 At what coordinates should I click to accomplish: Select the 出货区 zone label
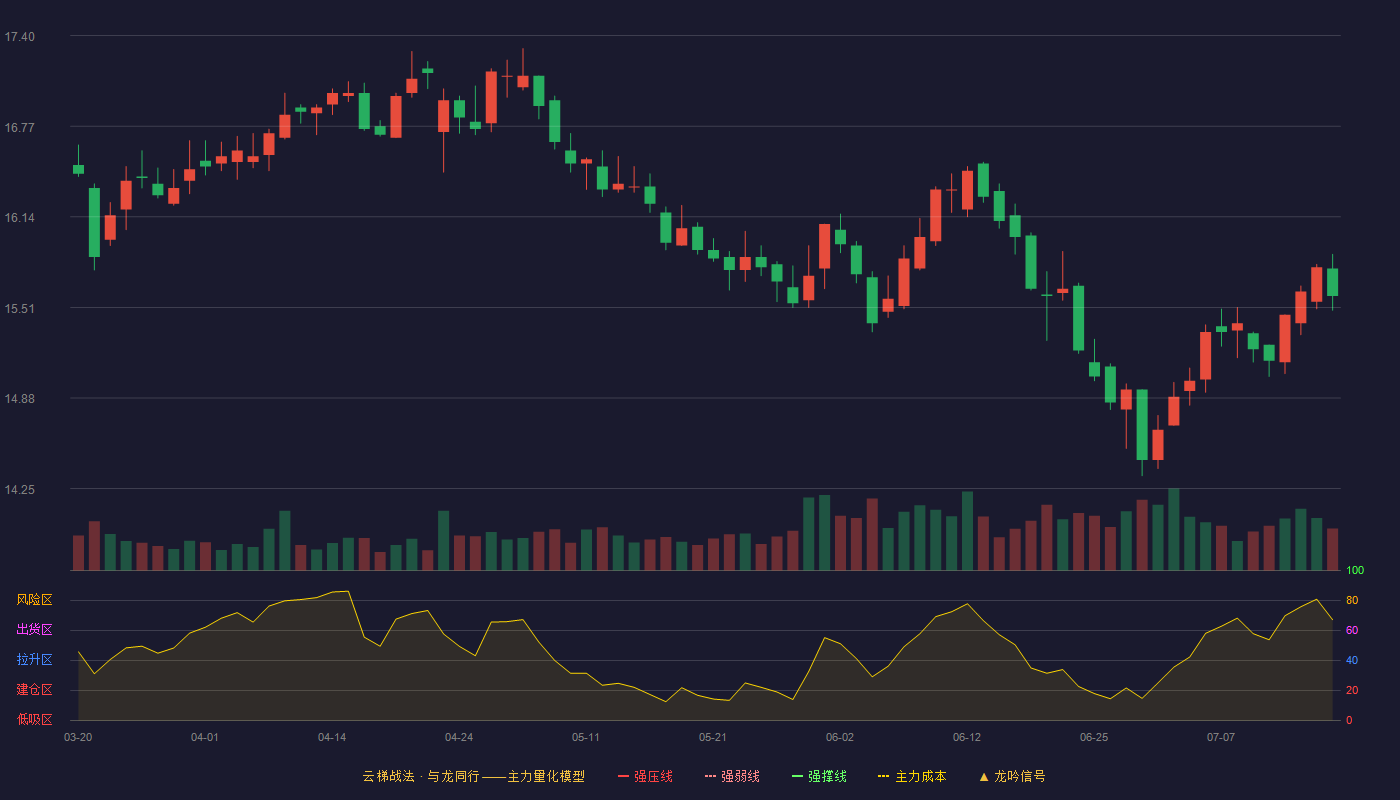(34, 630)
